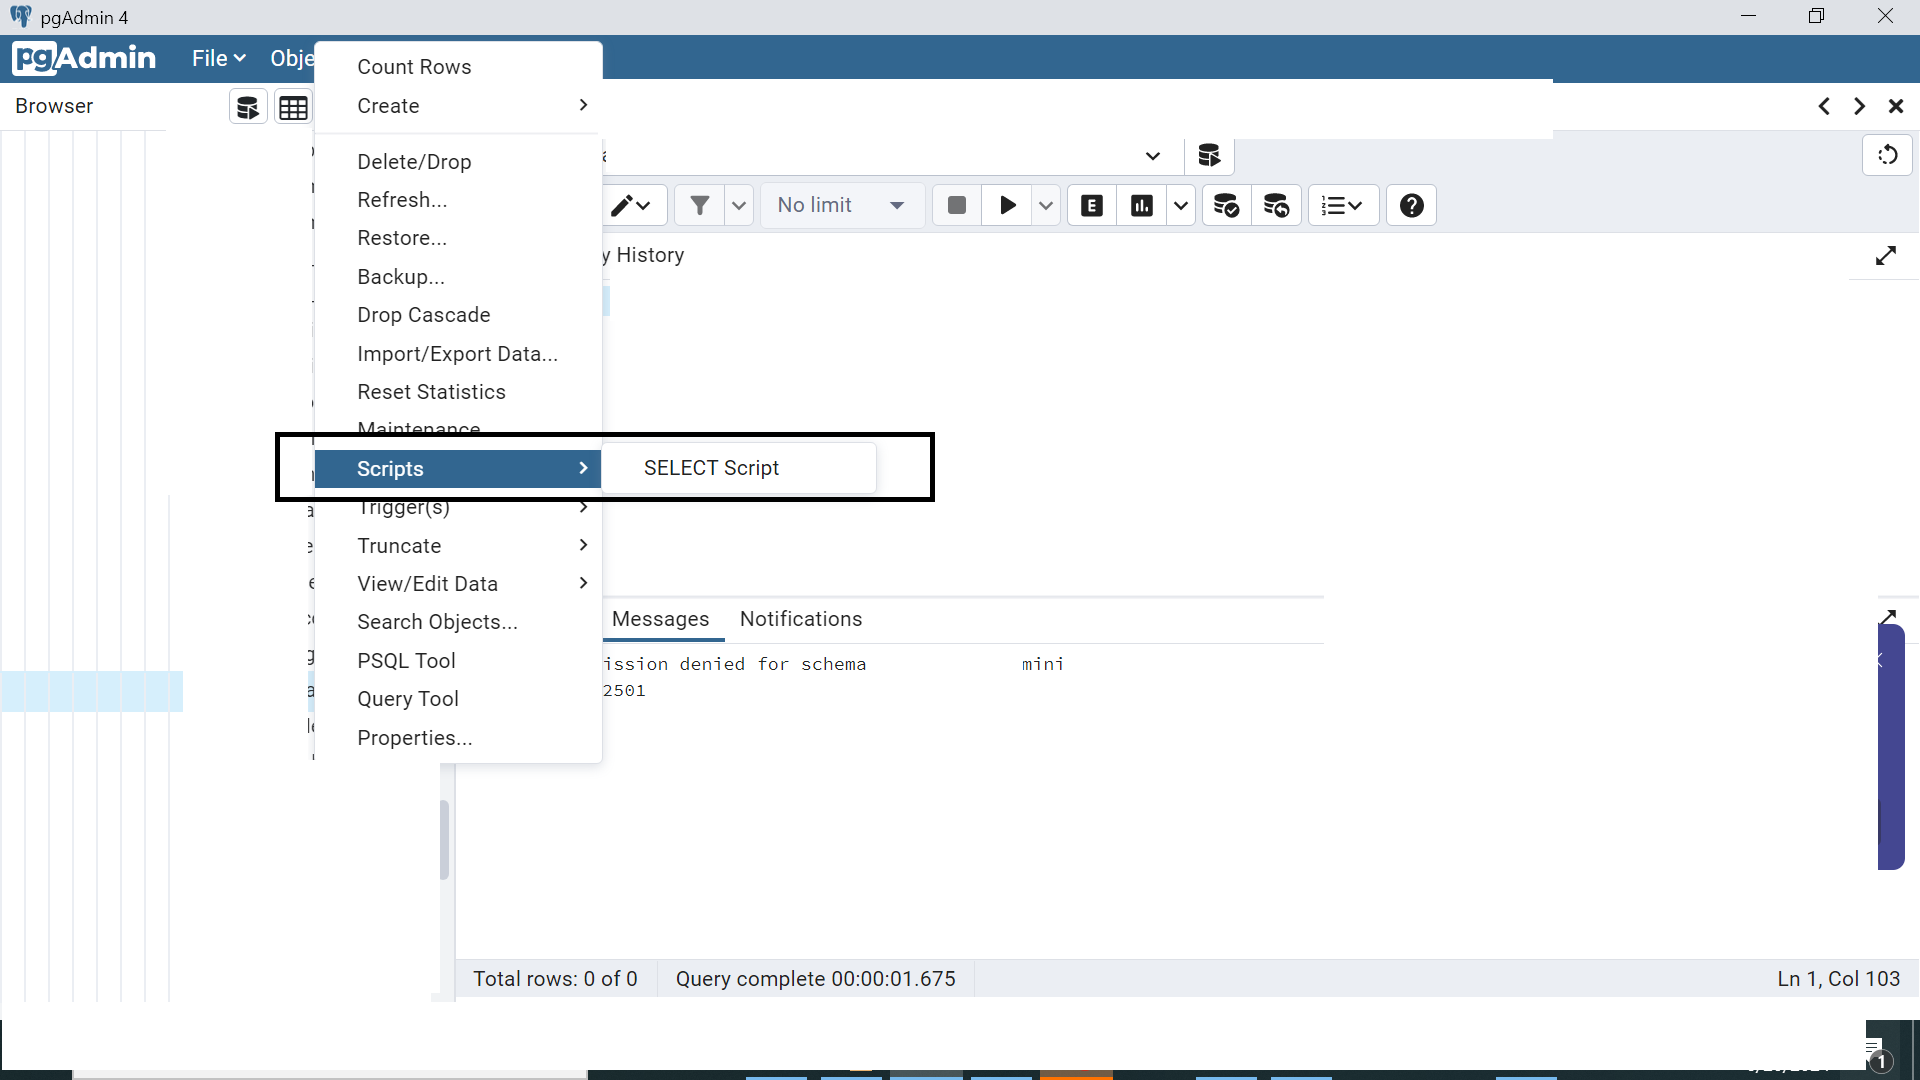Click the Rollback transaction database icon
1920x1080 pixels.
(1276, 206)
